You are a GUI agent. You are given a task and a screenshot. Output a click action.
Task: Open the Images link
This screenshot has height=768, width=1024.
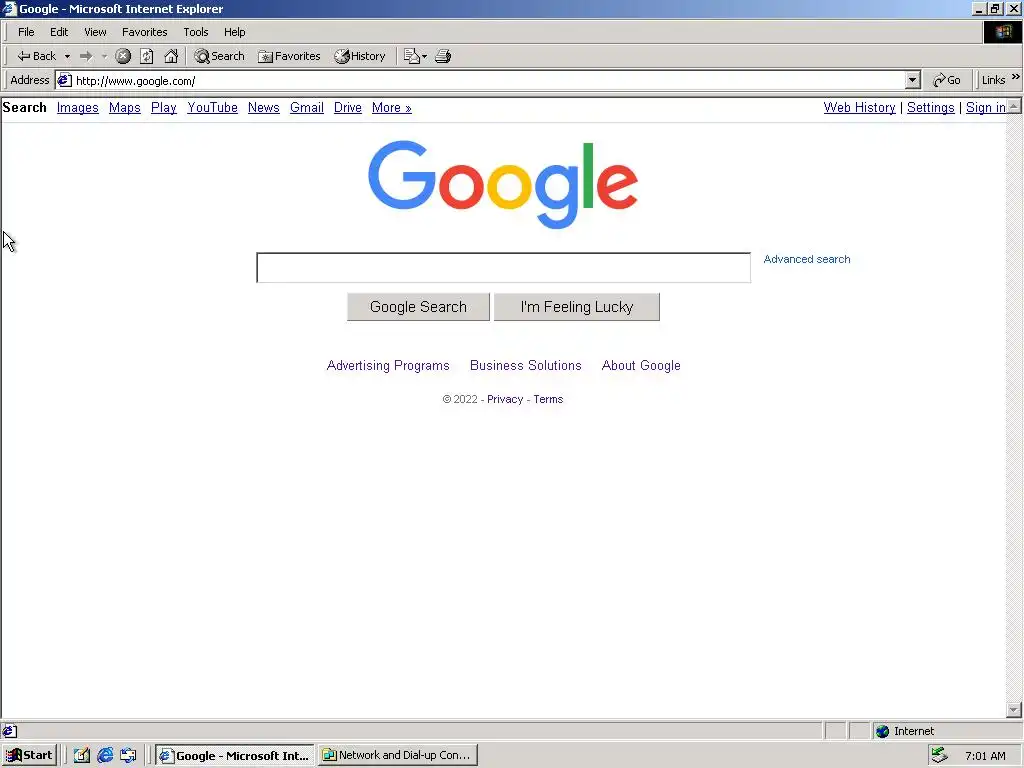coord(78,108)
